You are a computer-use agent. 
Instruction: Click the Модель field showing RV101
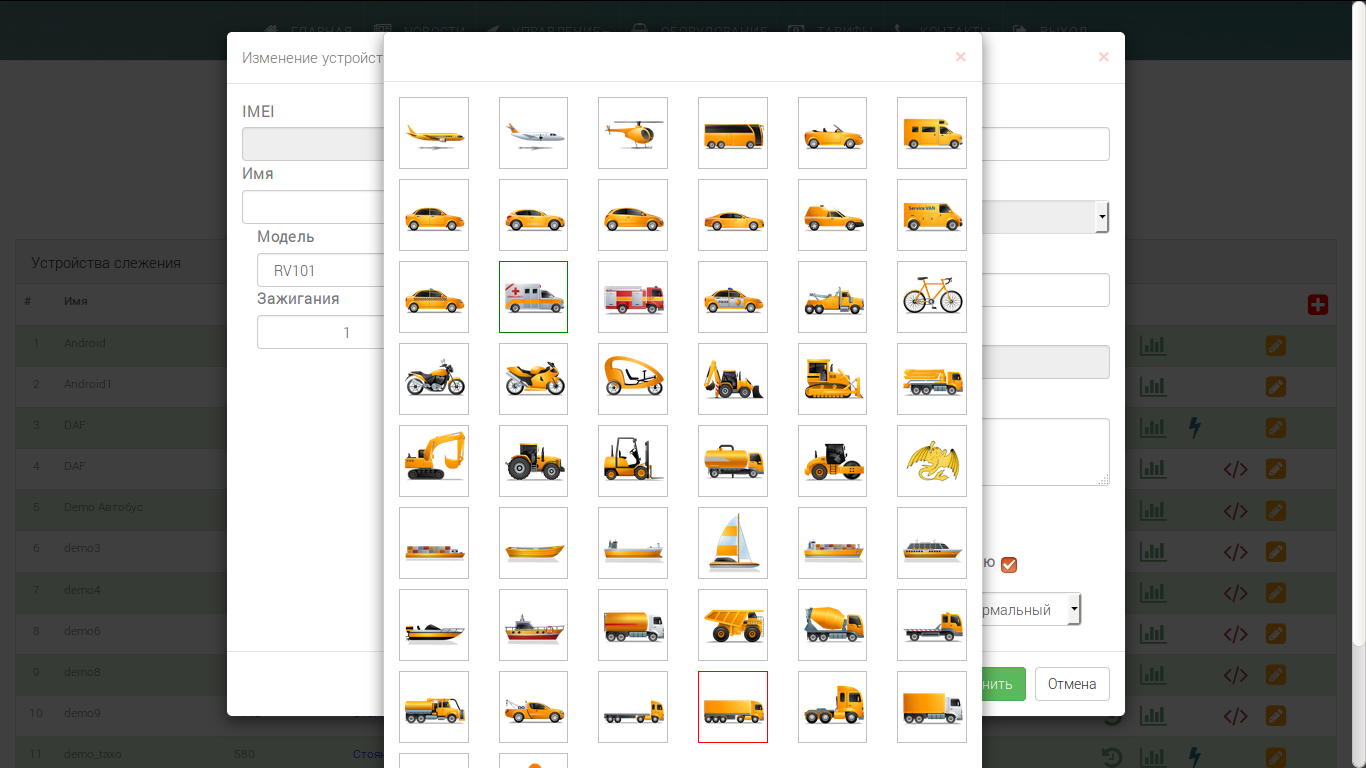(x=321, y=270)
